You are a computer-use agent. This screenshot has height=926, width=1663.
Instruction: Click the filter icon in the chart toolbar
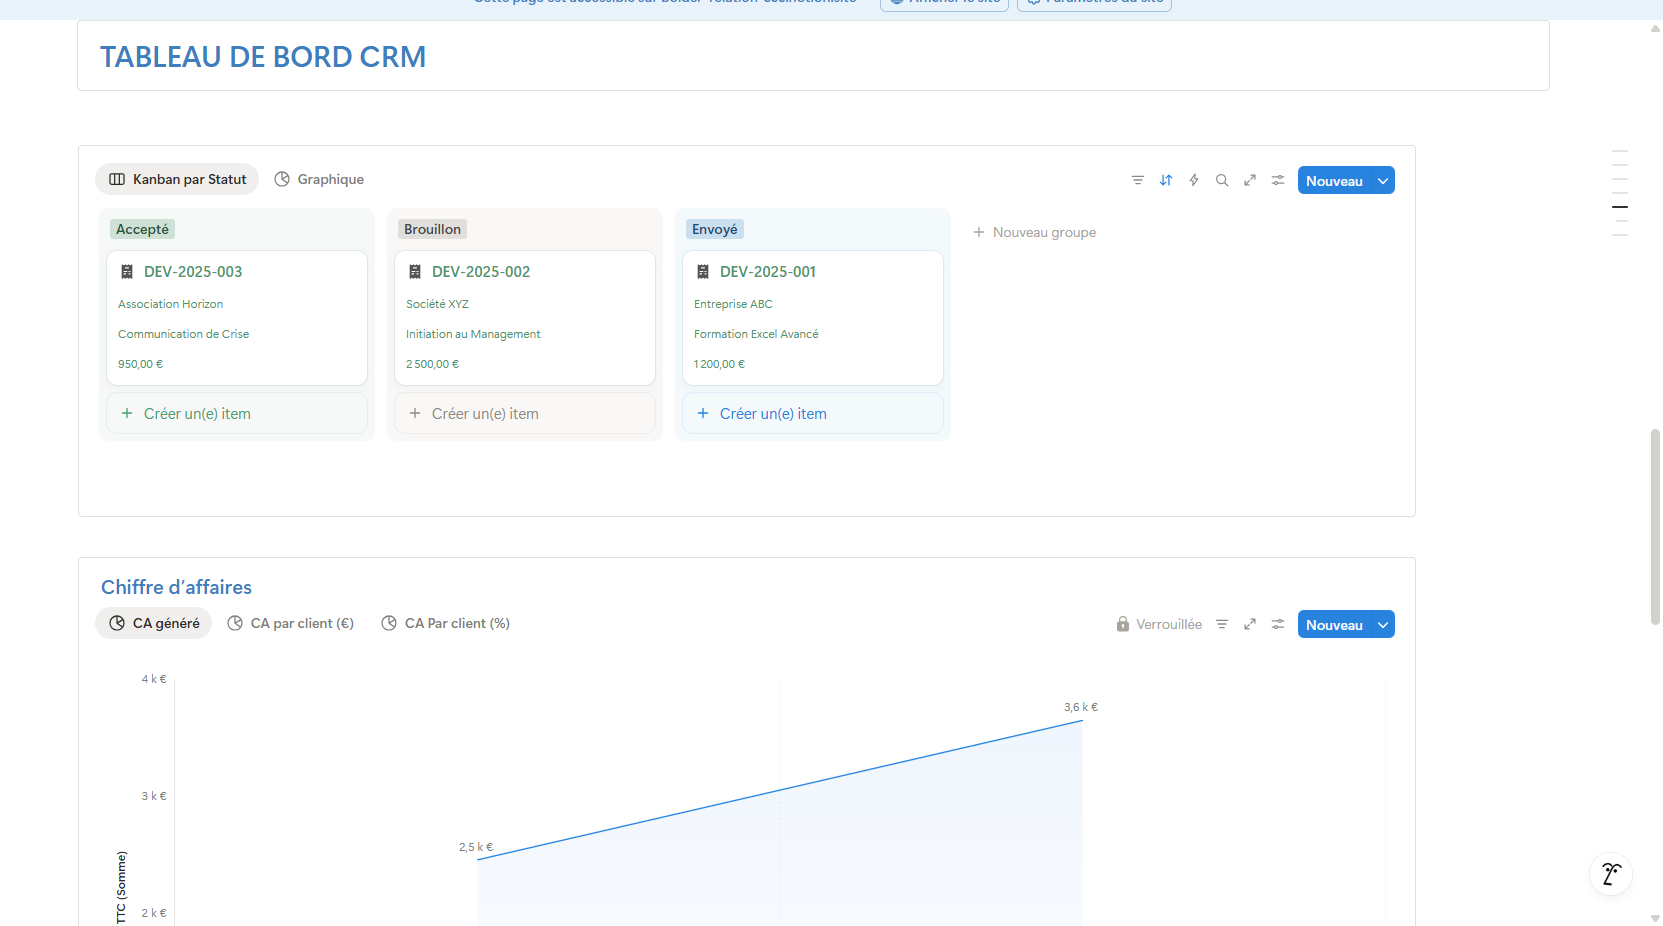click(x=1221, y=624)
